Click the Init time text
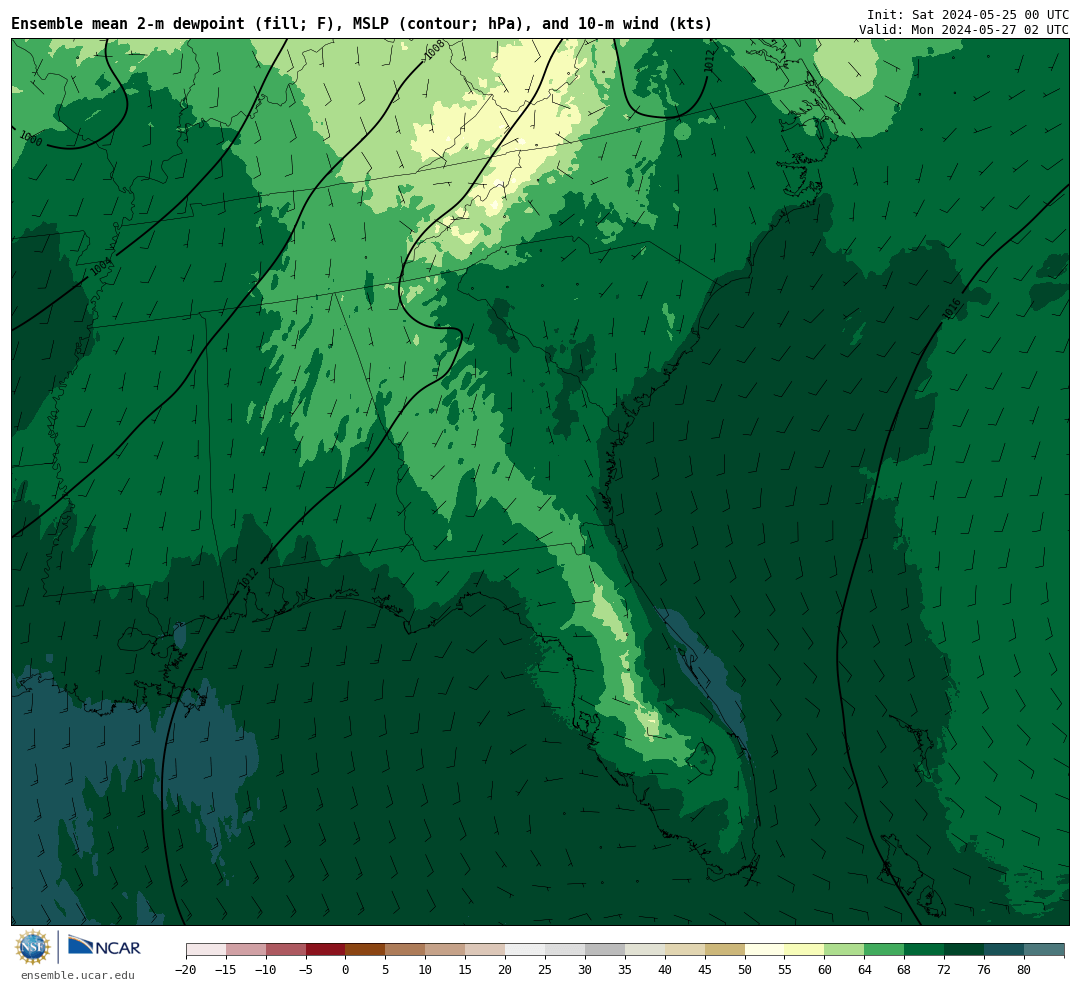 [x=968, y=14]
